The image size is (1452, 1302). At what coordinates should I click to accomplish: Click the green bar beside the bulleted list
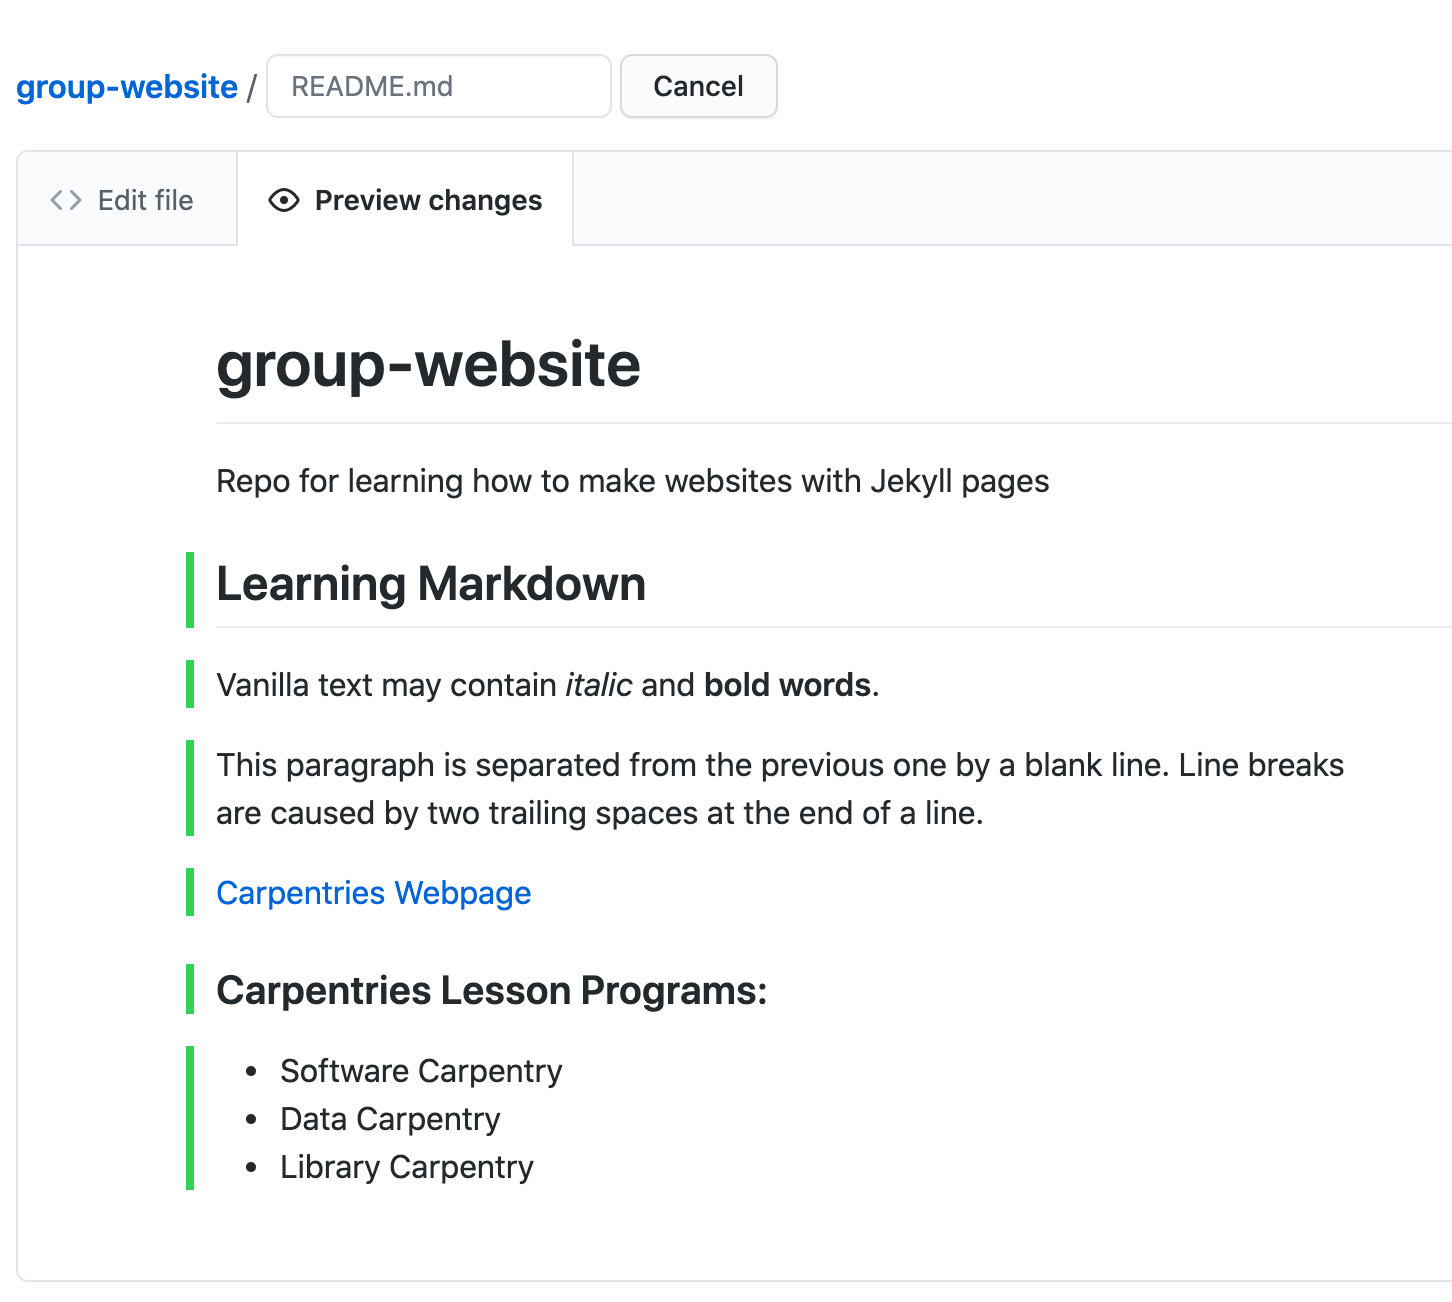pyautogui.click(x=190, y=1118)
